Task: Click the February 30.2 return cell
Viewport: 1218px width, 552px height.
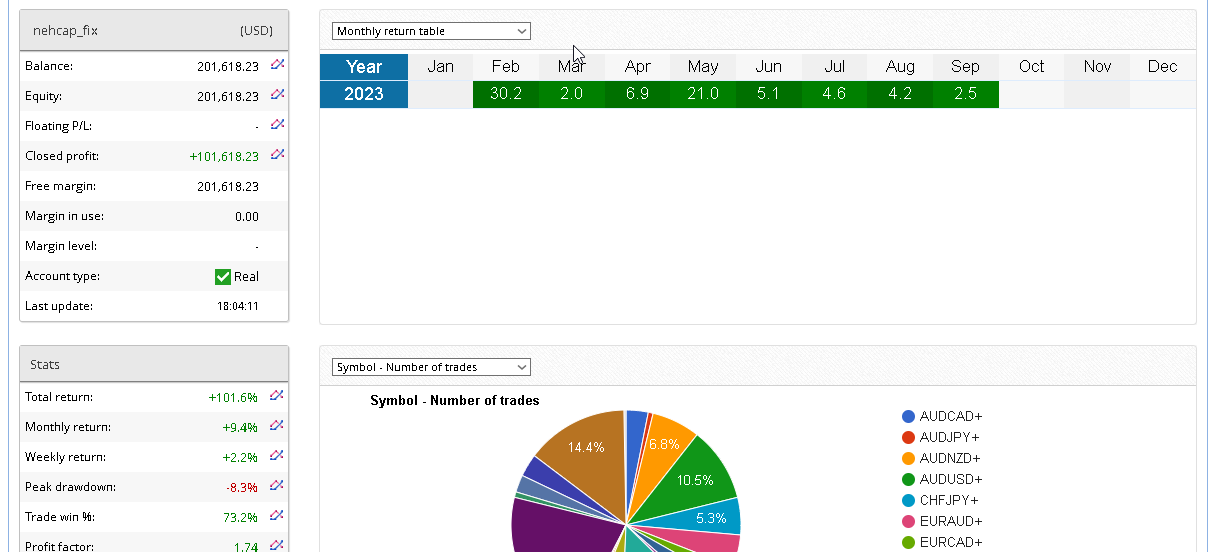Action: 505,94
